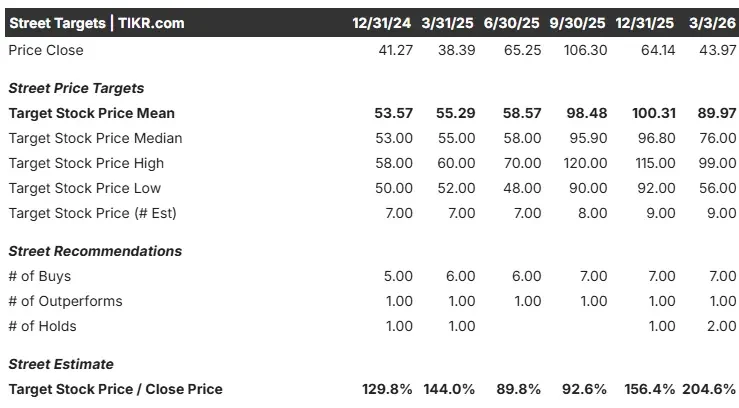Click the Target Stock Price Median label

pyautogui.click(x=95, y=138)
